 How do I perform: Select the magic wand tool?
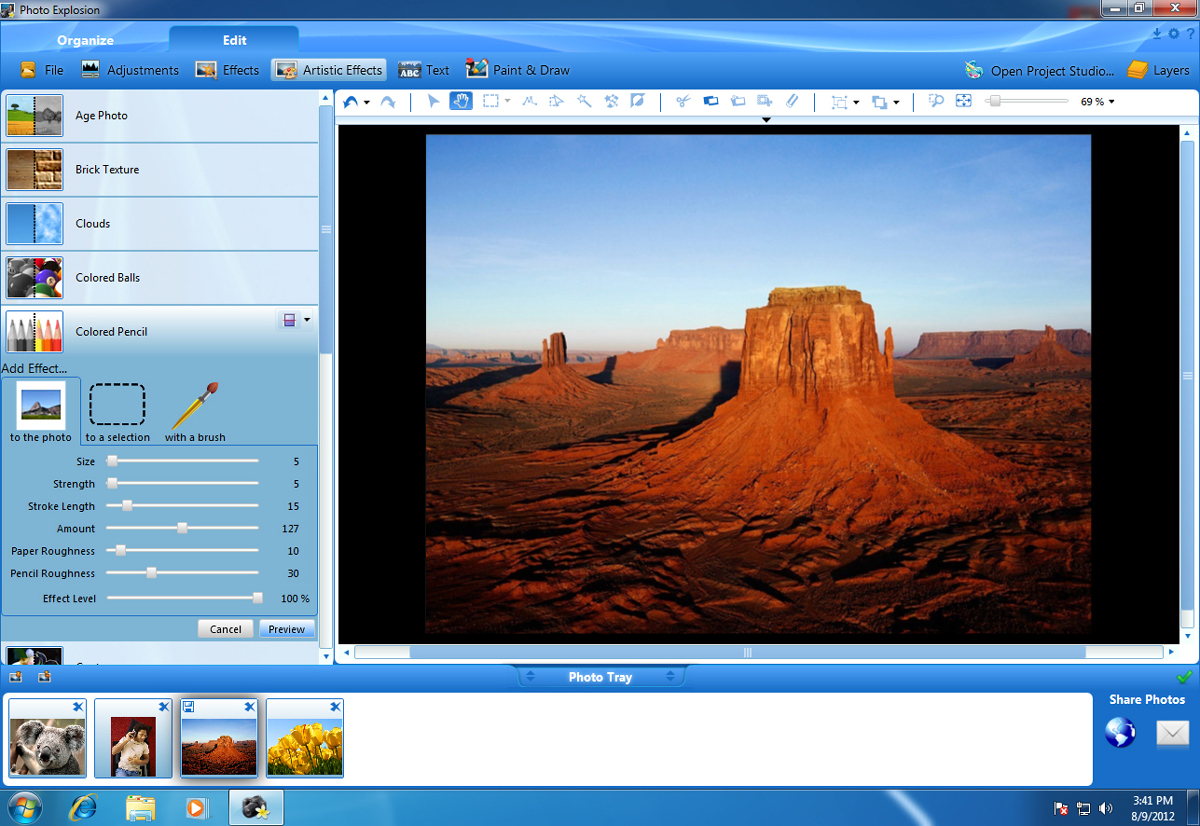point(584,101)
